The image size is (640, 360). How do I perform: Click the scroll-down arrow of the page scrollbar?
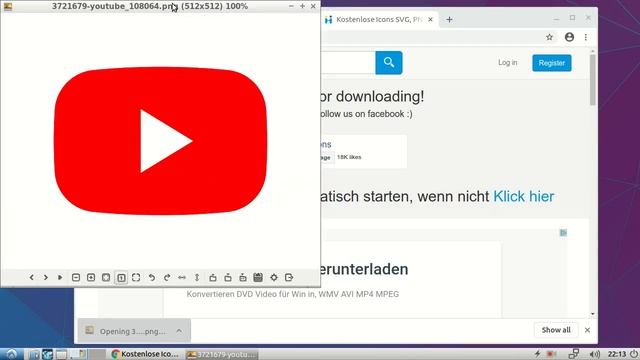[593, 314]
